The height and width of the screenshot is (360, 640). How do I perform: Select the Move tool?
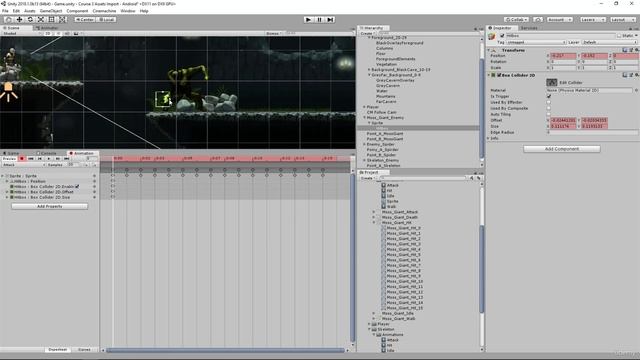click(19, 19)
